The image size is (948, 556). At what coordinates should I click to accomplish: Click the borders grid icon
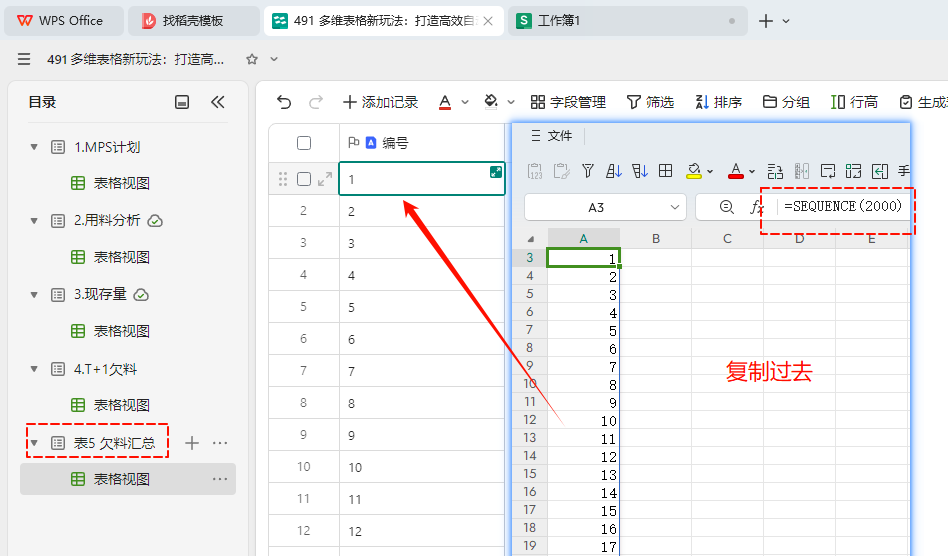[x=666, y=172]
